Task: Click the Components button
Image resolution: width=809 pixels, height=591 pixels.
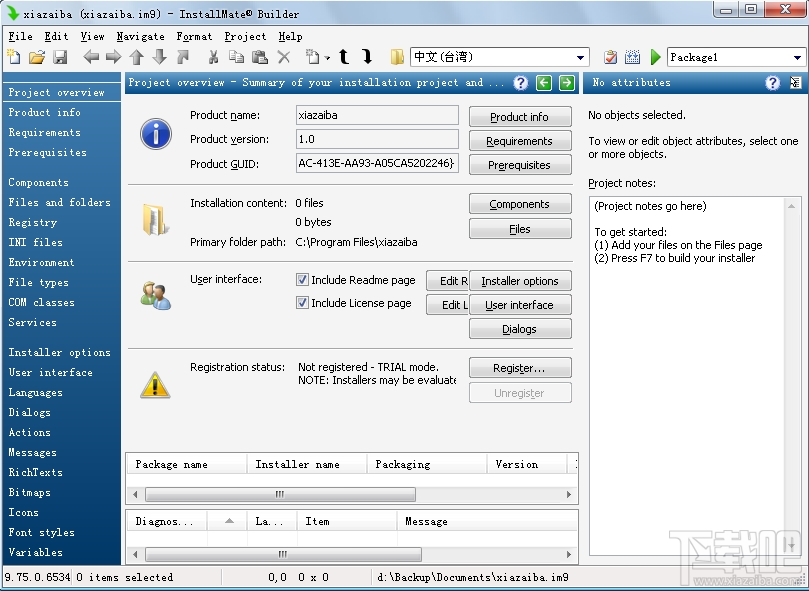Action: click(x=520, y=204)
